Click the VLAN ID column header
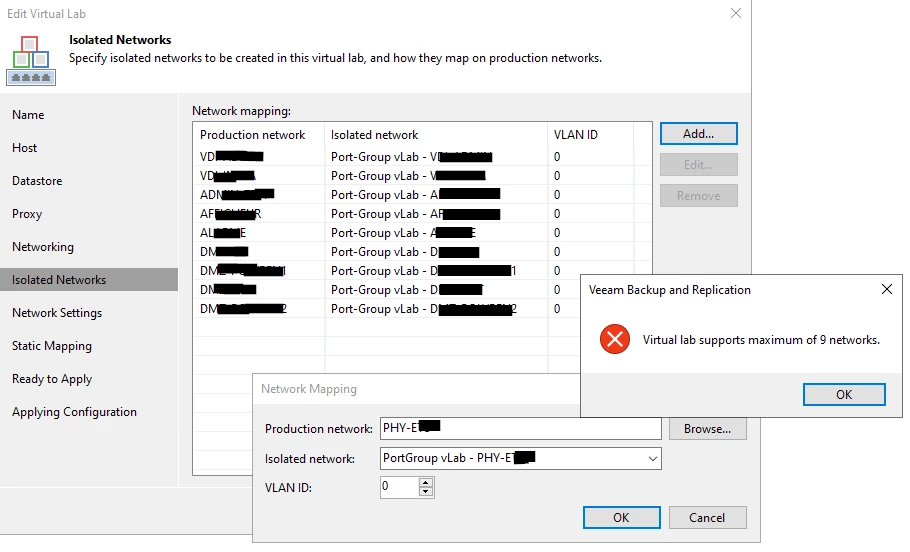This screenshot has width=910, height=552. pyautogui.click(x=590, y=135)
